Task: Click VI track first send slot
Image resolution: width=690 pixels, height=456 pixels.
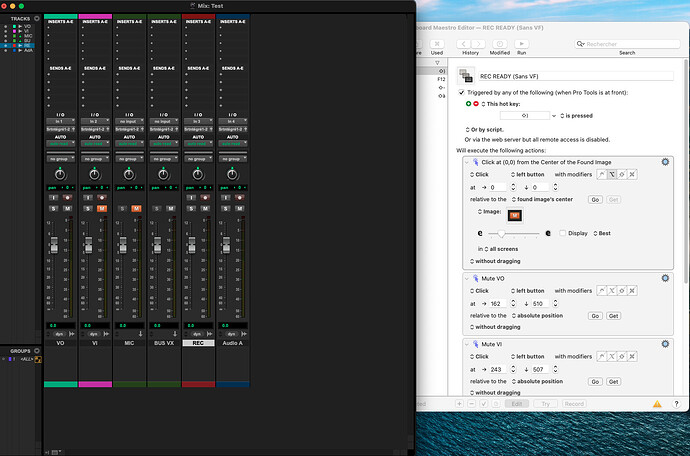Action: [95, 74]
